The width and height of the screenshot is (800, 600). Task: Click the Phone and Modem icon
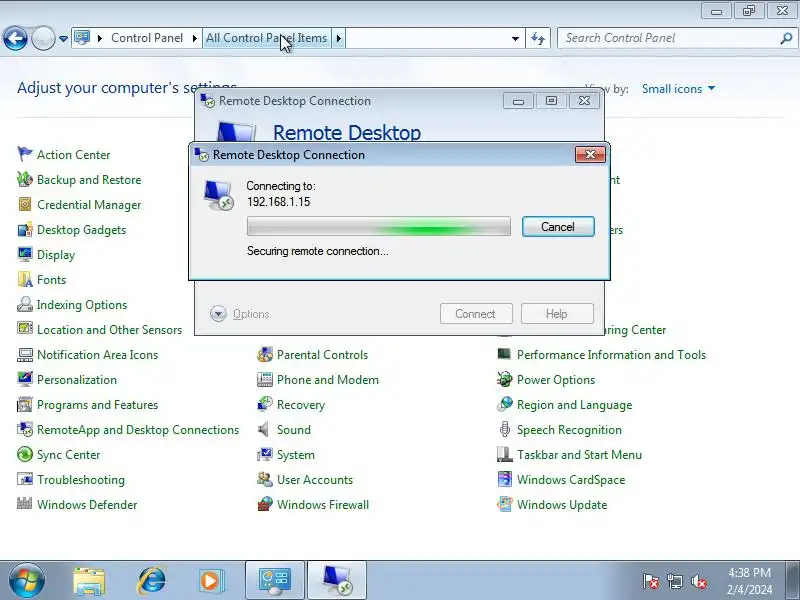tap(265, 379)
